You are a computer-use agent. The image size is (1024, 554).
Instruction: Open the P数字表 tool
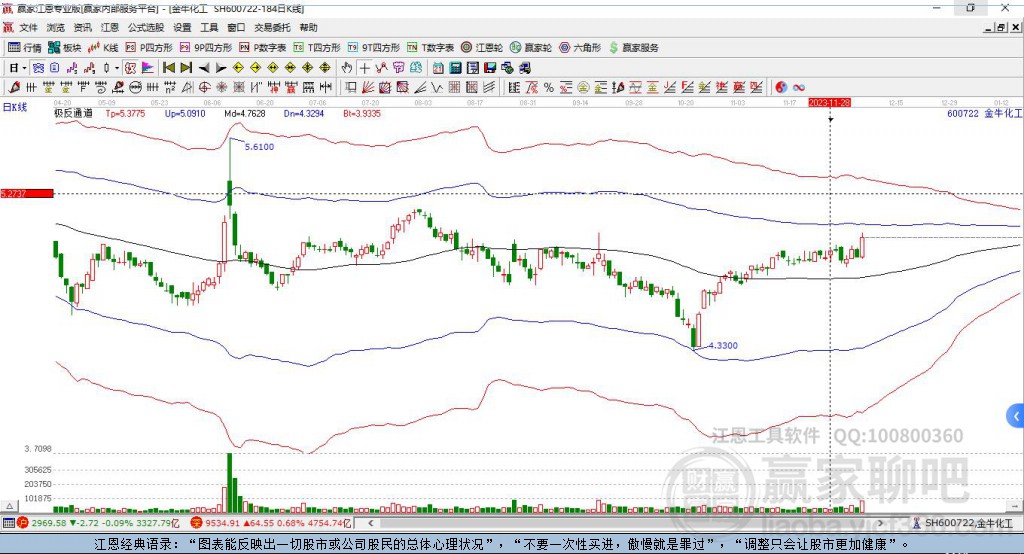(263, 48)
